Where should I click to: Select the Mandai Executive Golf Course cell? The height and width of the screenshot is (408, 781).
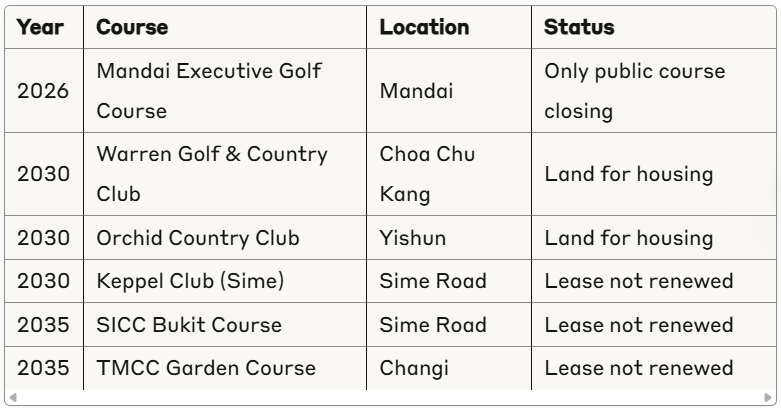(x=208, y=91)
